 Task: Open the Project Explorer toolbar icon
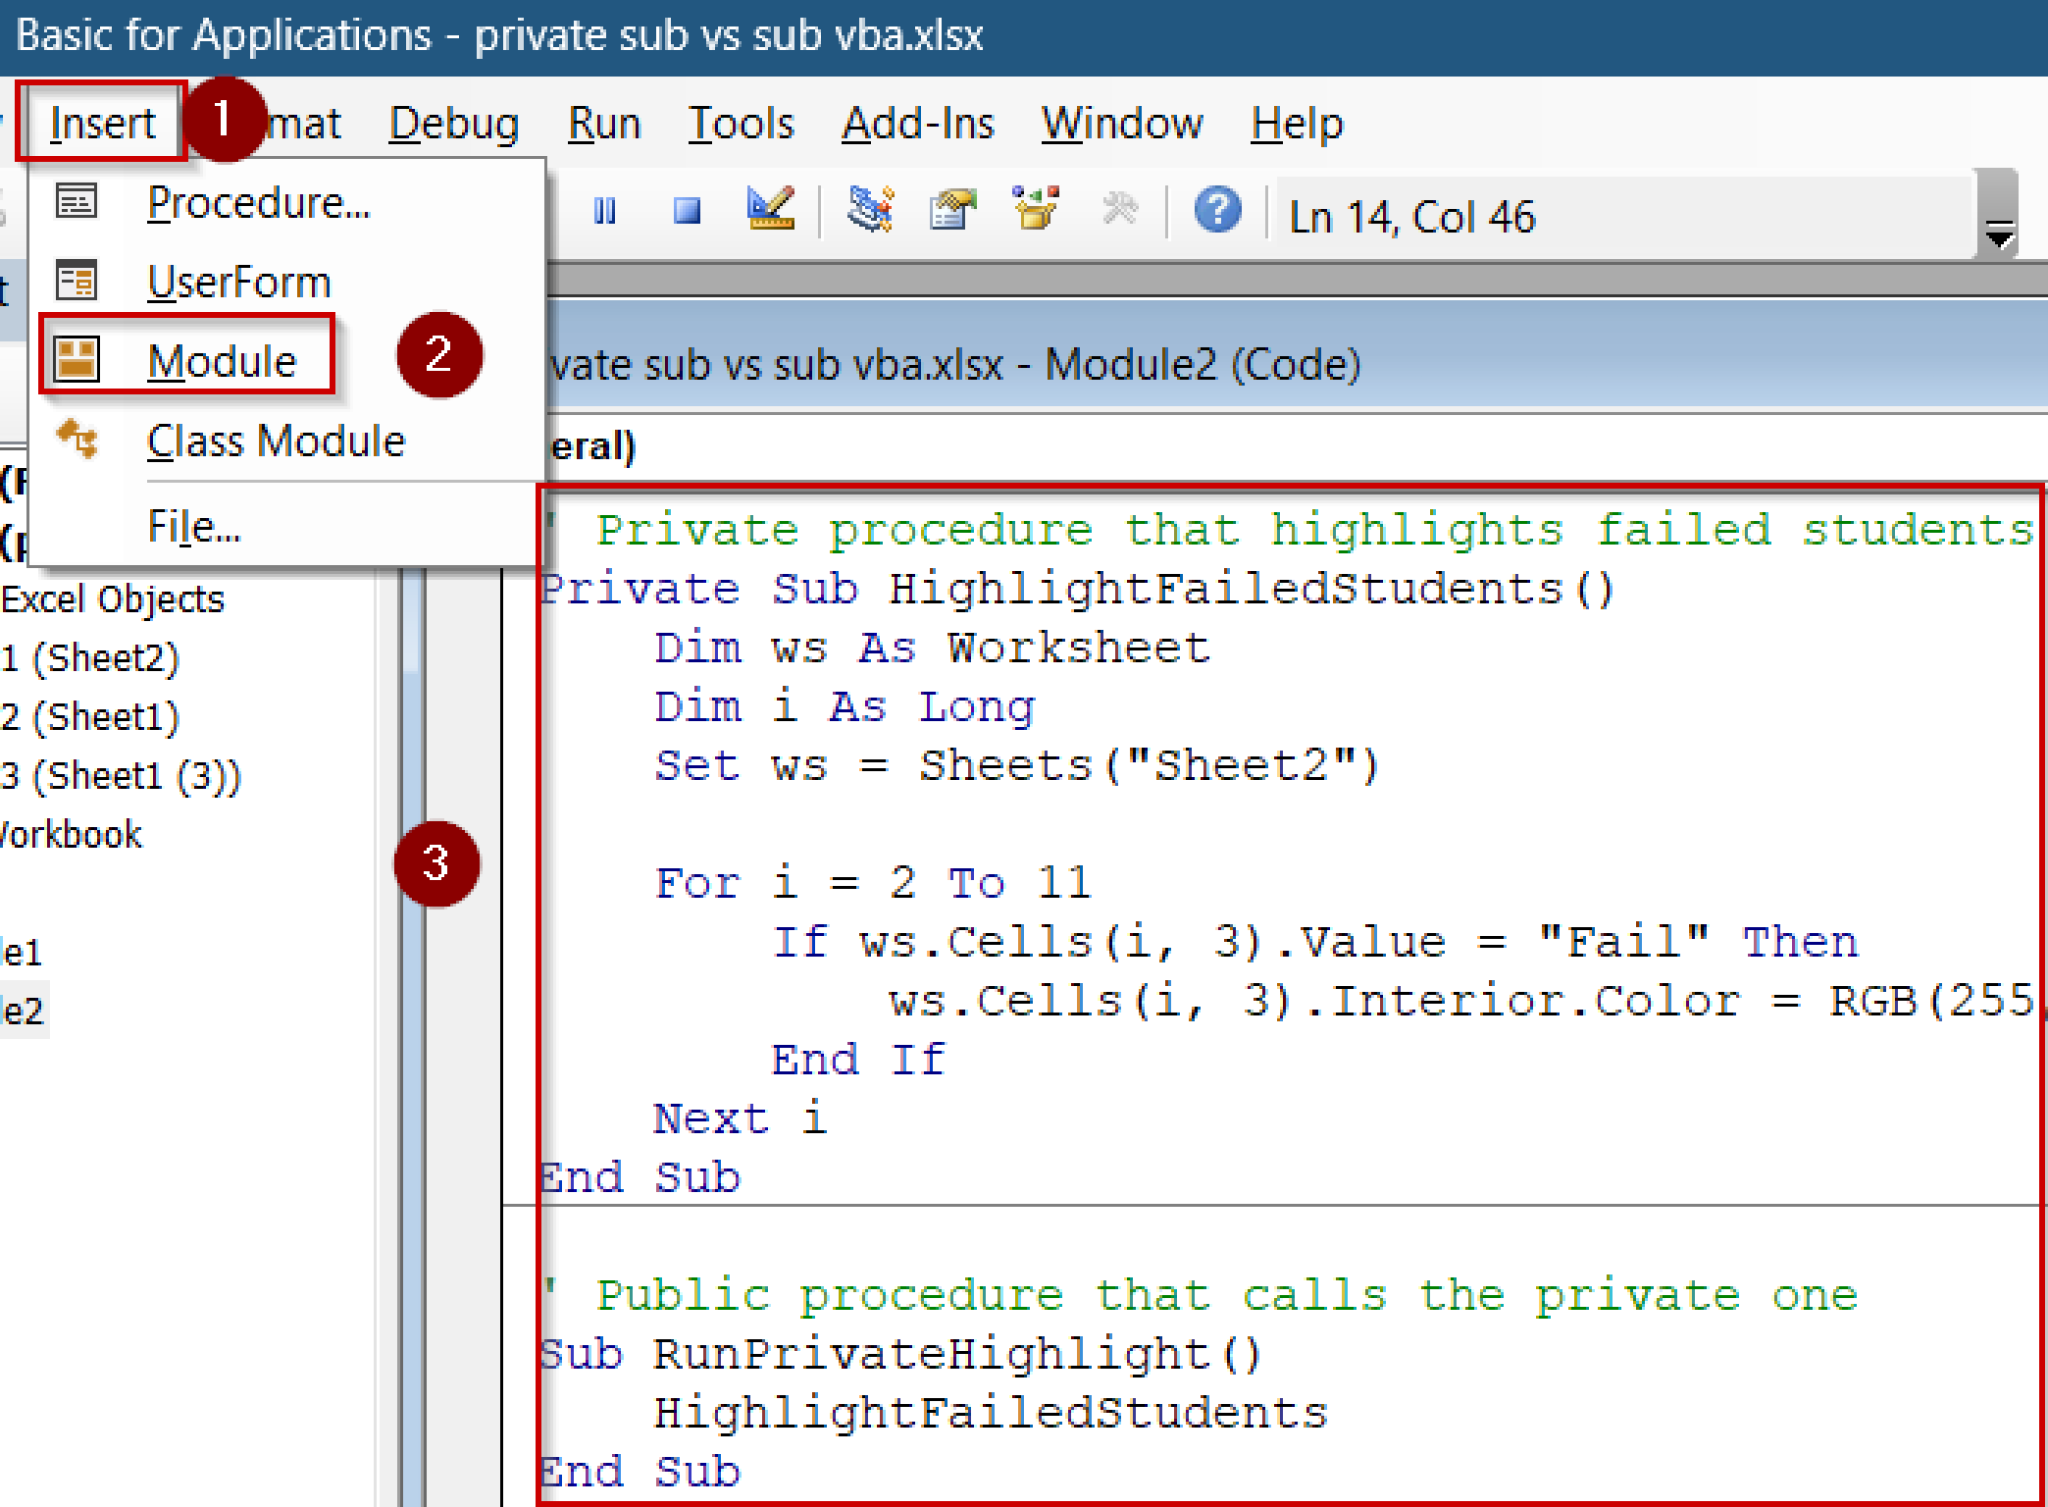tap(868, 210)
